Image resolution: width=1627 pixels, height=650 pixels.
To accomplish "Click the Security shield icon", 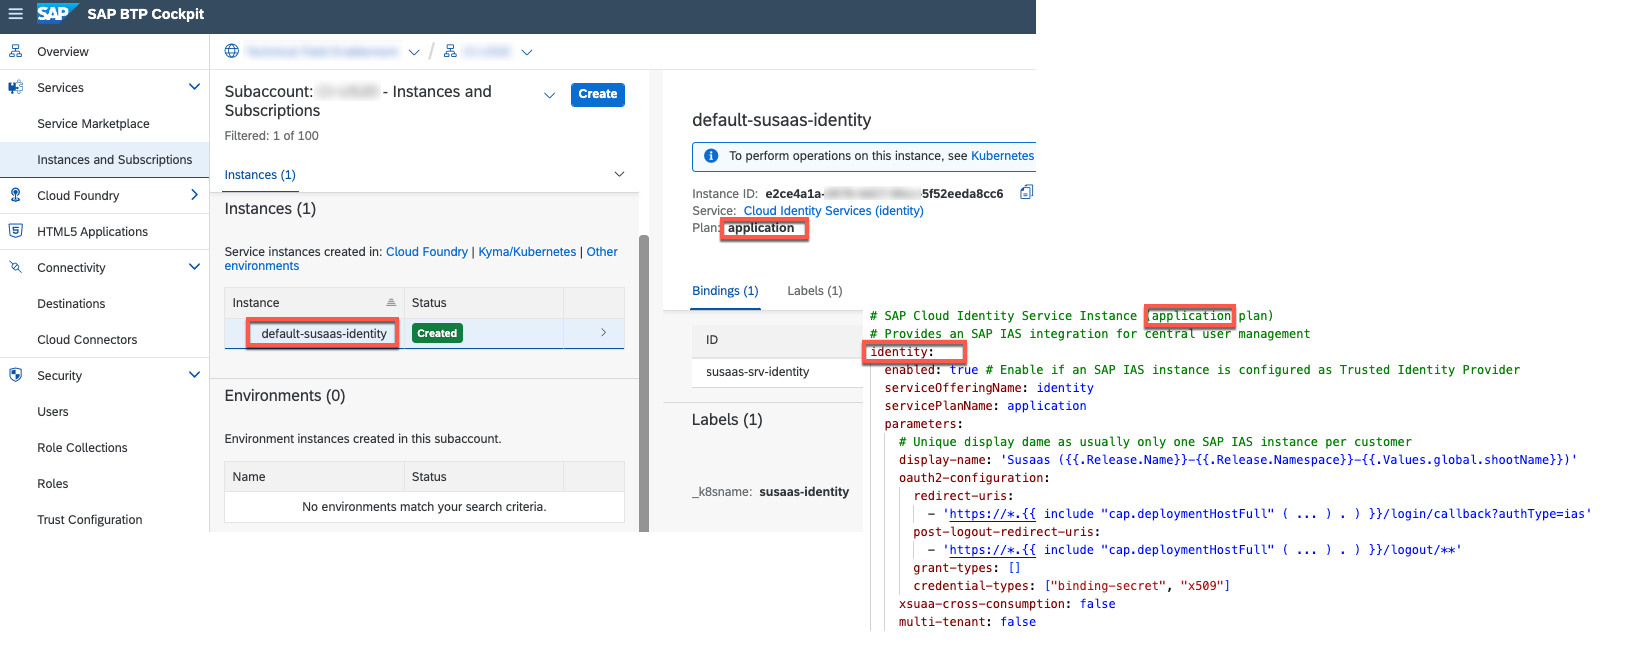I will (x=16, y=375).
